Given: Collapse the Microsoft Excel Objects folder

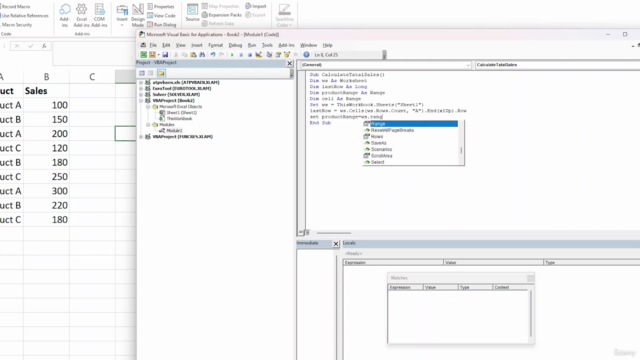Looking at the screenshot, I should 148,107.
